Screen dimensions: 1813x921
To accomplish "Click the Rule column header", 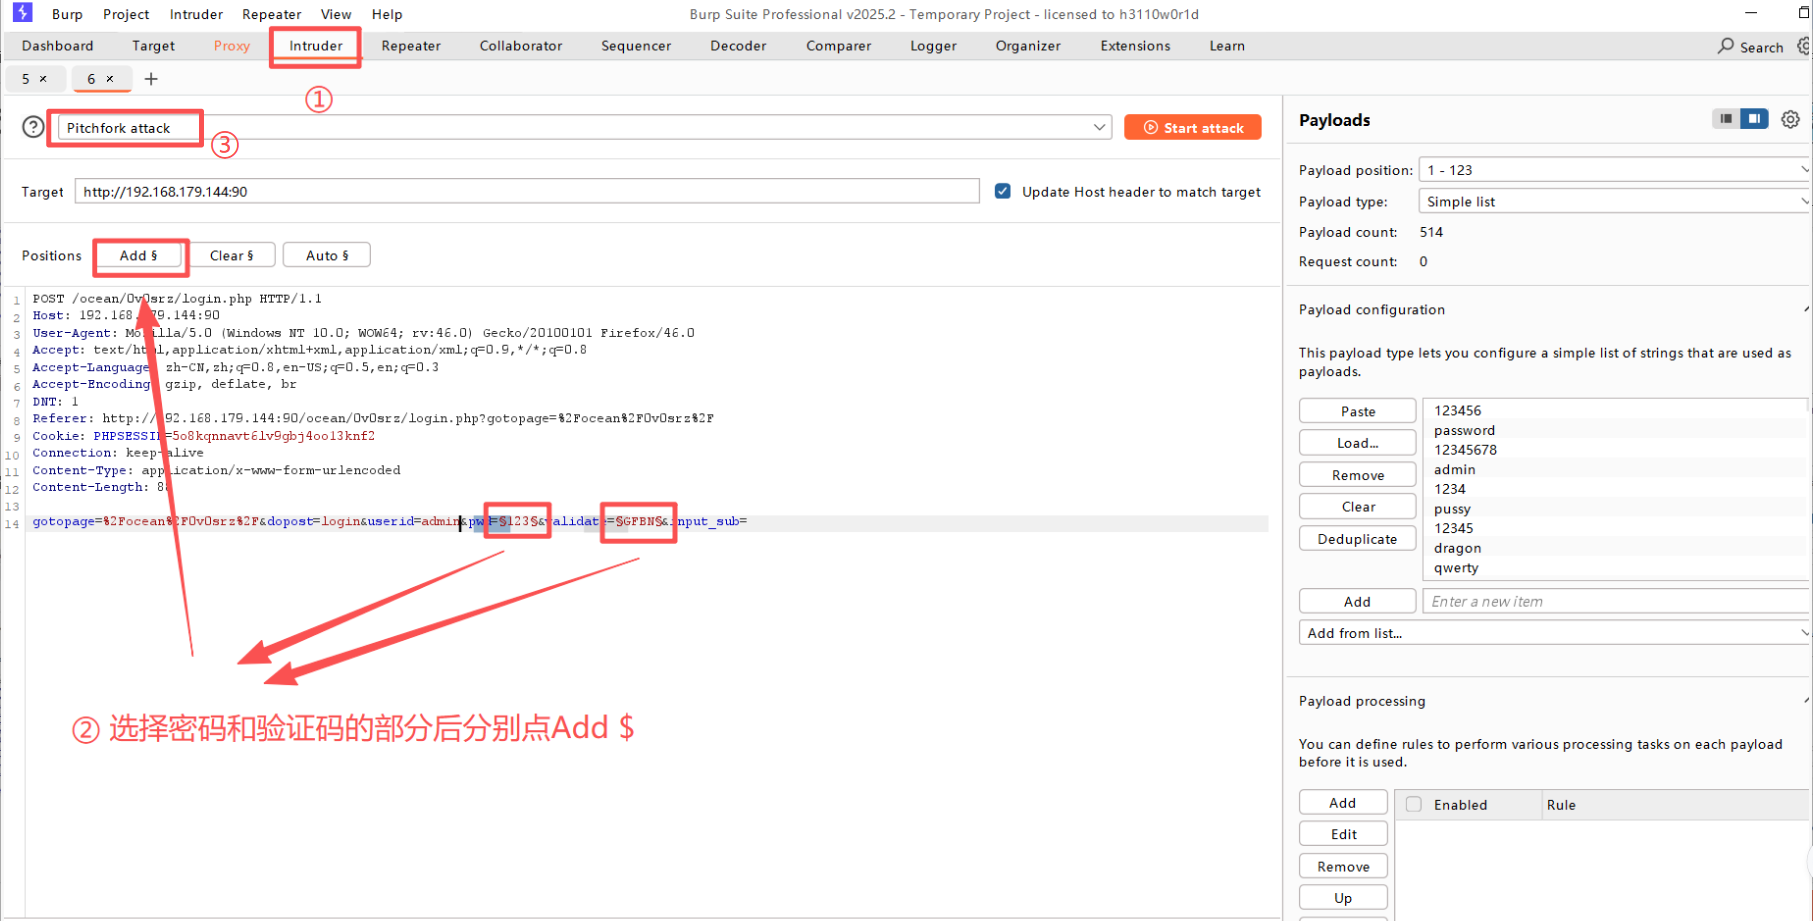I will (1675, 804).
